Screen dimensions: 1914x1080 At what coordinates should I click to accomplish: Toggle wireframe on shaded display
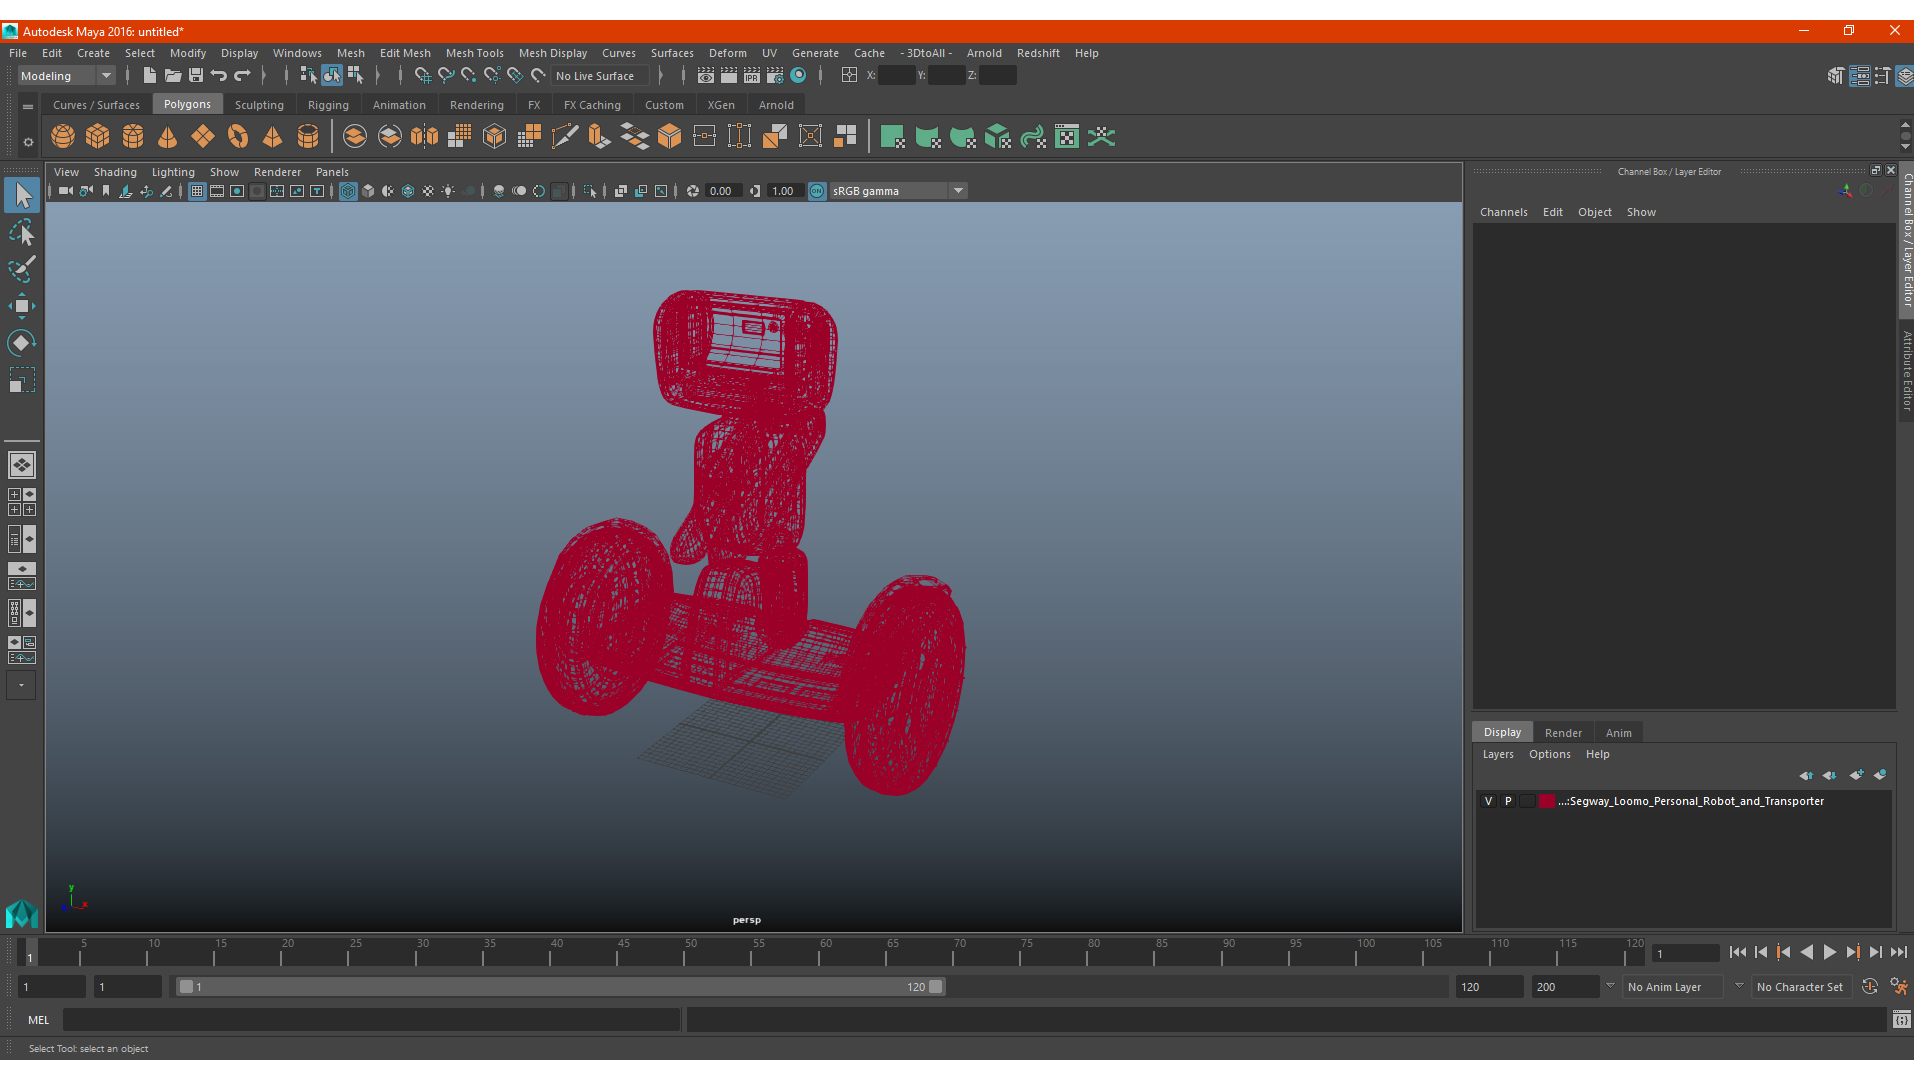(408, 191)
